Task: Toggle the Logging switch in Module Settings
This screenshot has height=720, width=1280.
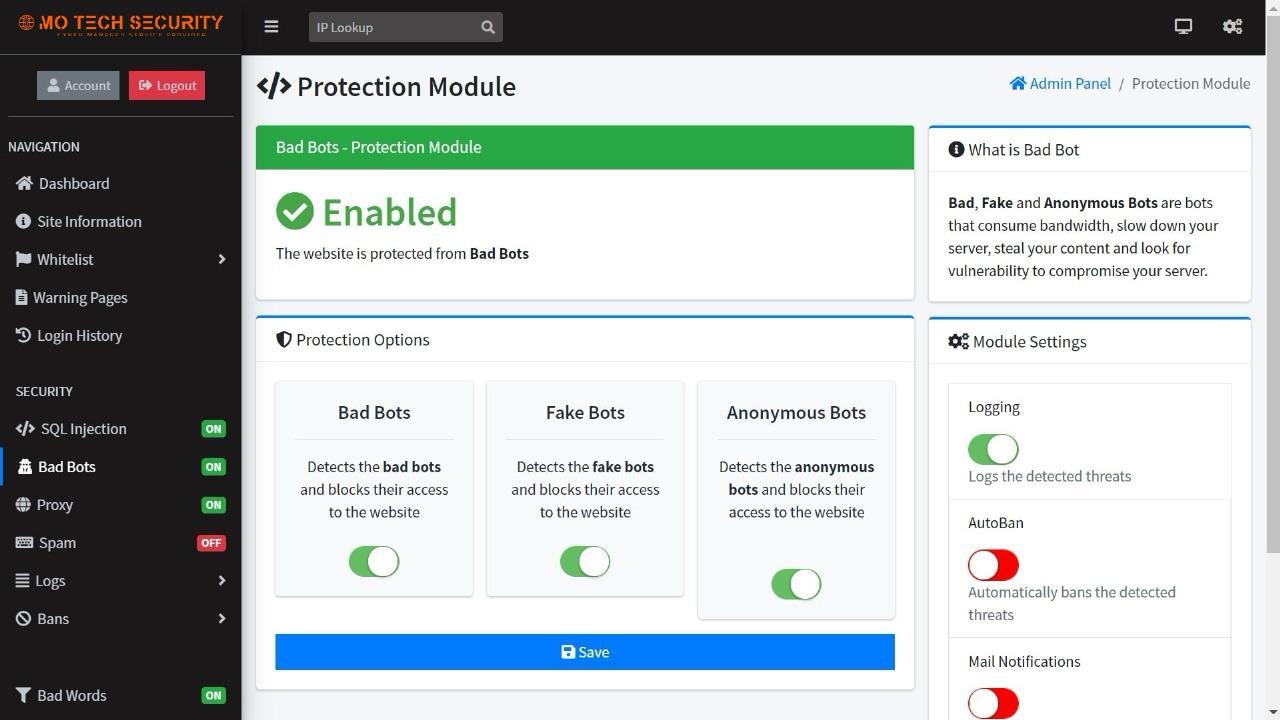Action: tap(993, 449)
